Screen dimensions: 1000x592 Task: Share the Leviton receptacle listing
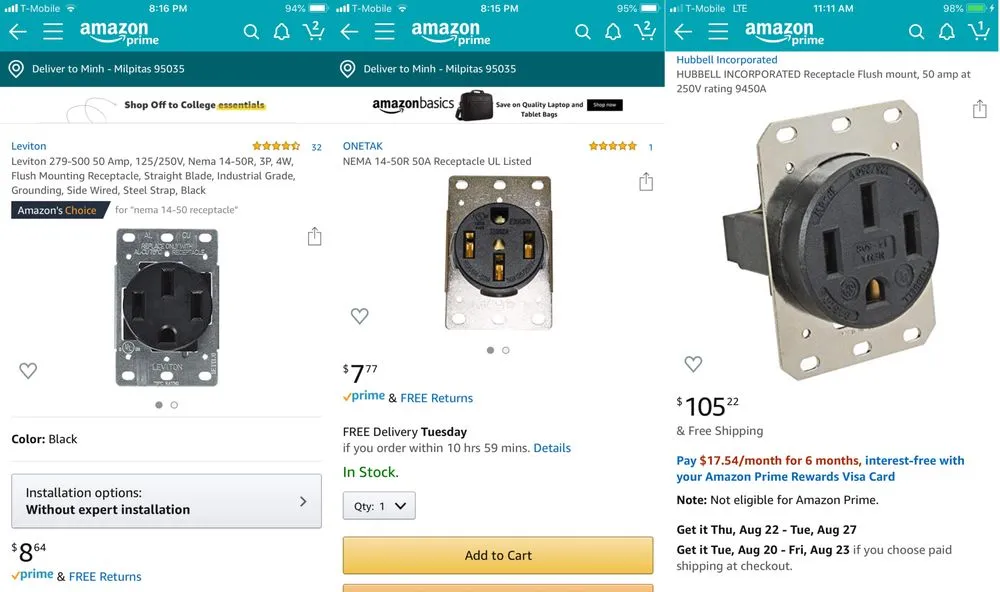tap(314, 237)
